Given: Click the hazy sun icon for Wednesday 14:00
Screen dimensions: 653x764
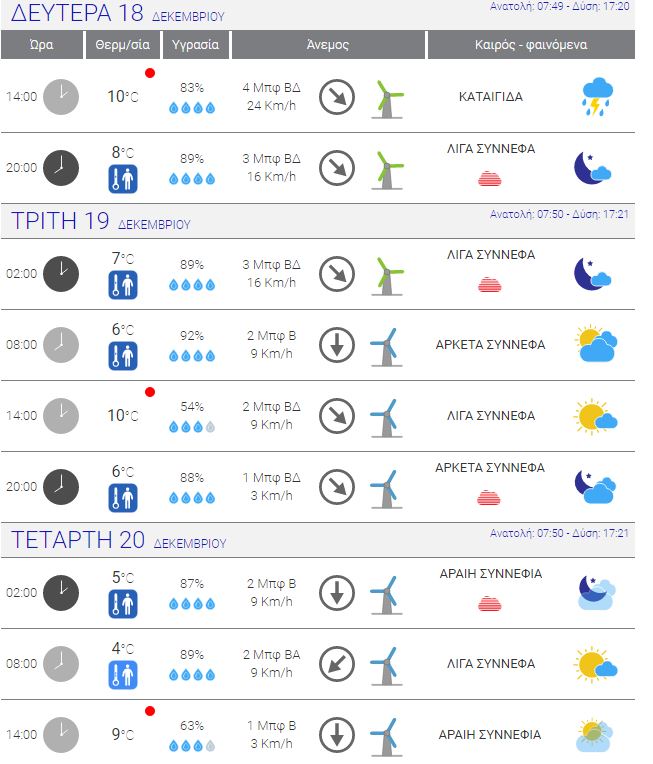Looking at the screenshot, I should 595,735.
